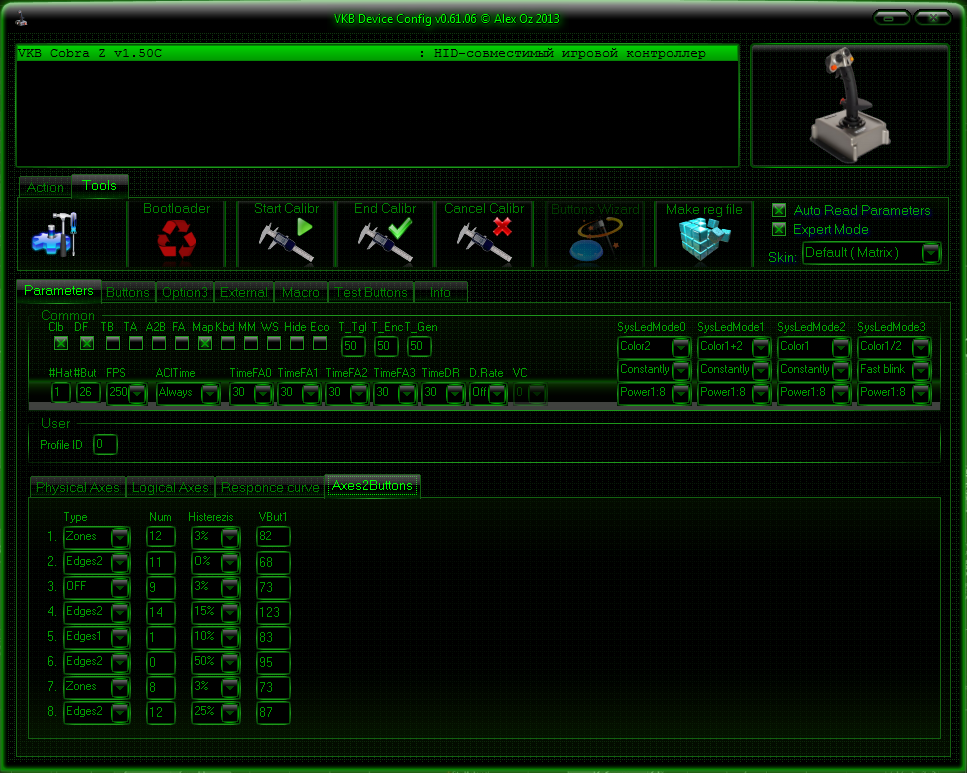The width and height of the screenshot is (967, 773).
Task: Click the joystick device image
Action: (x=849, y=105)
